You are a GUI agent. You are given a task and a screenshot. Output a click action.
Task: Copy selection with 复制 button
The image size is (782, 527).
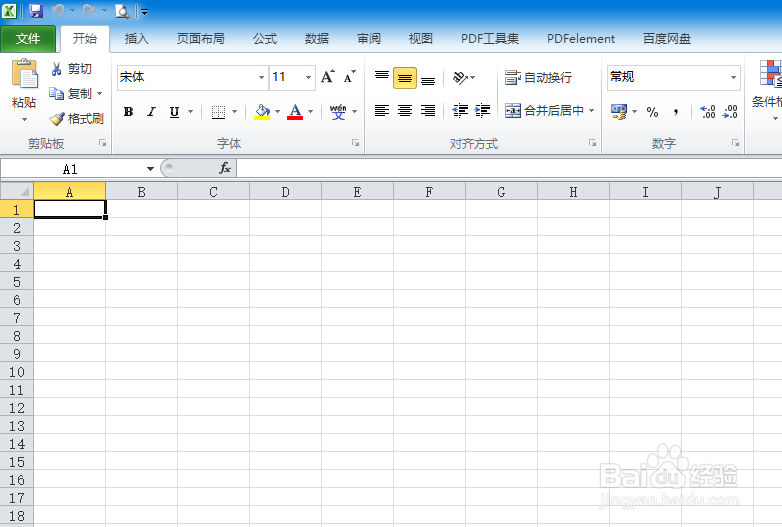71,93
